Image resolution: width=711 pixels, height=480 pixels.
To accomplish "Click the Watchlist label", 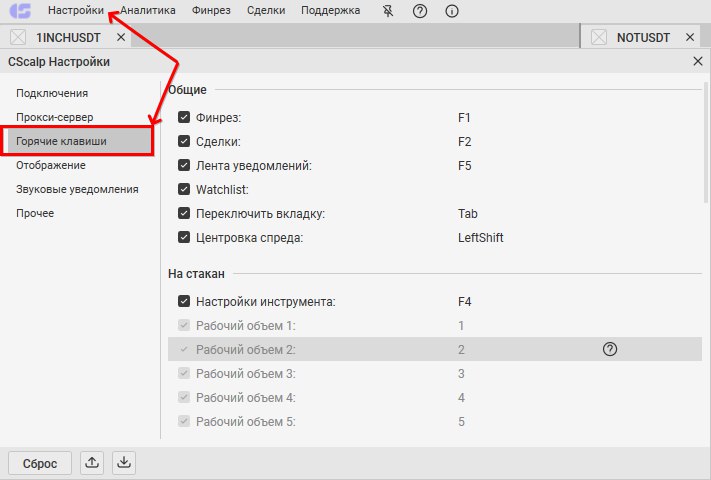I will coord(222,189).
